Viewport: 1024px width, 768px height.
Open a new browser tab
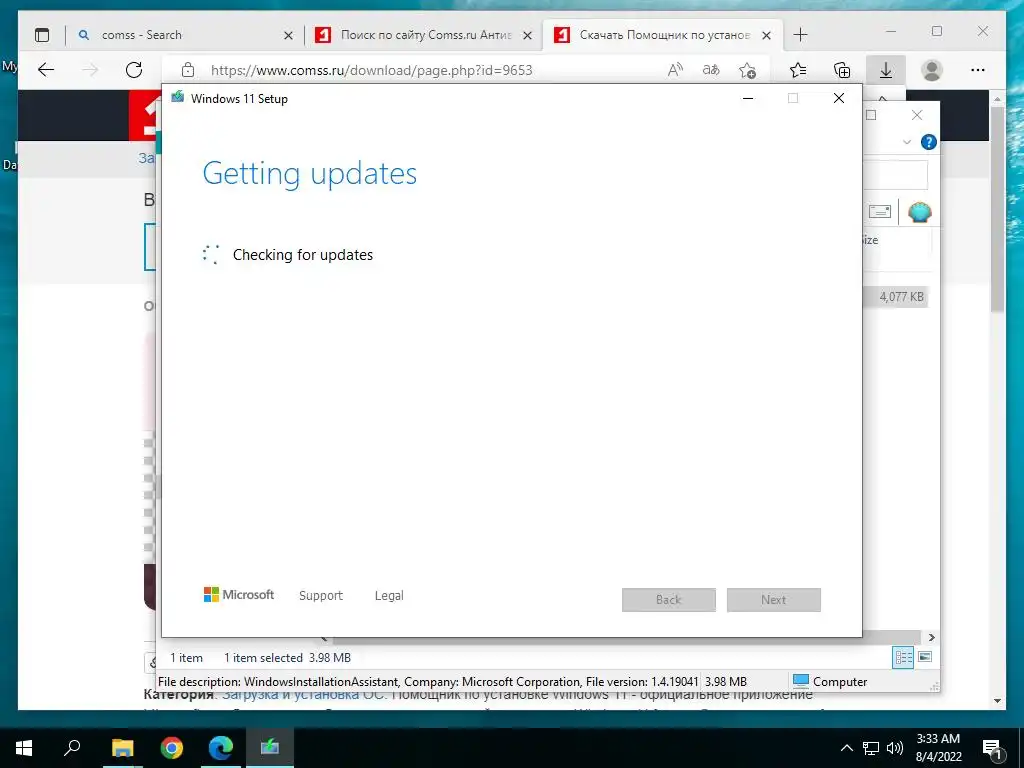coord(800,35)
